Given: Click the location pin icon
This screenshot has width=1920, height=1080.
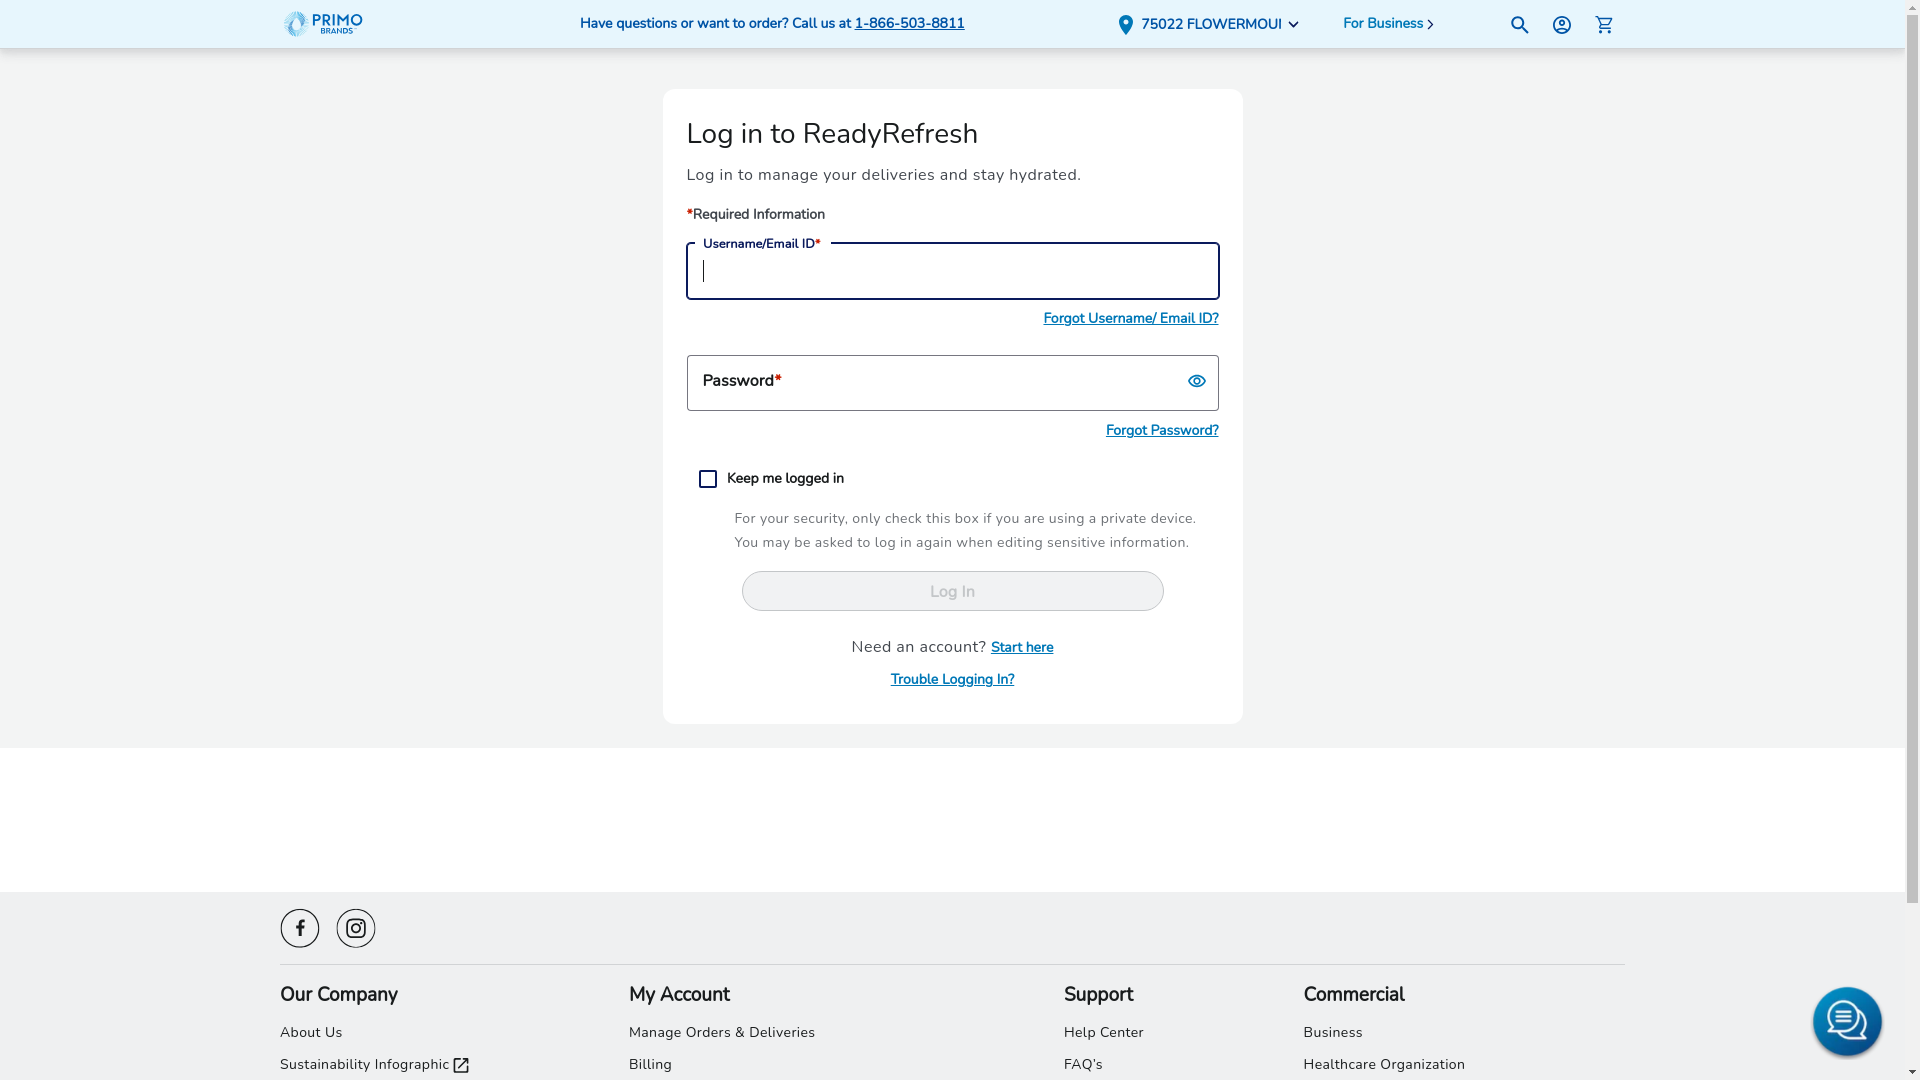Looking at the screenshot, I should 1125,25.
